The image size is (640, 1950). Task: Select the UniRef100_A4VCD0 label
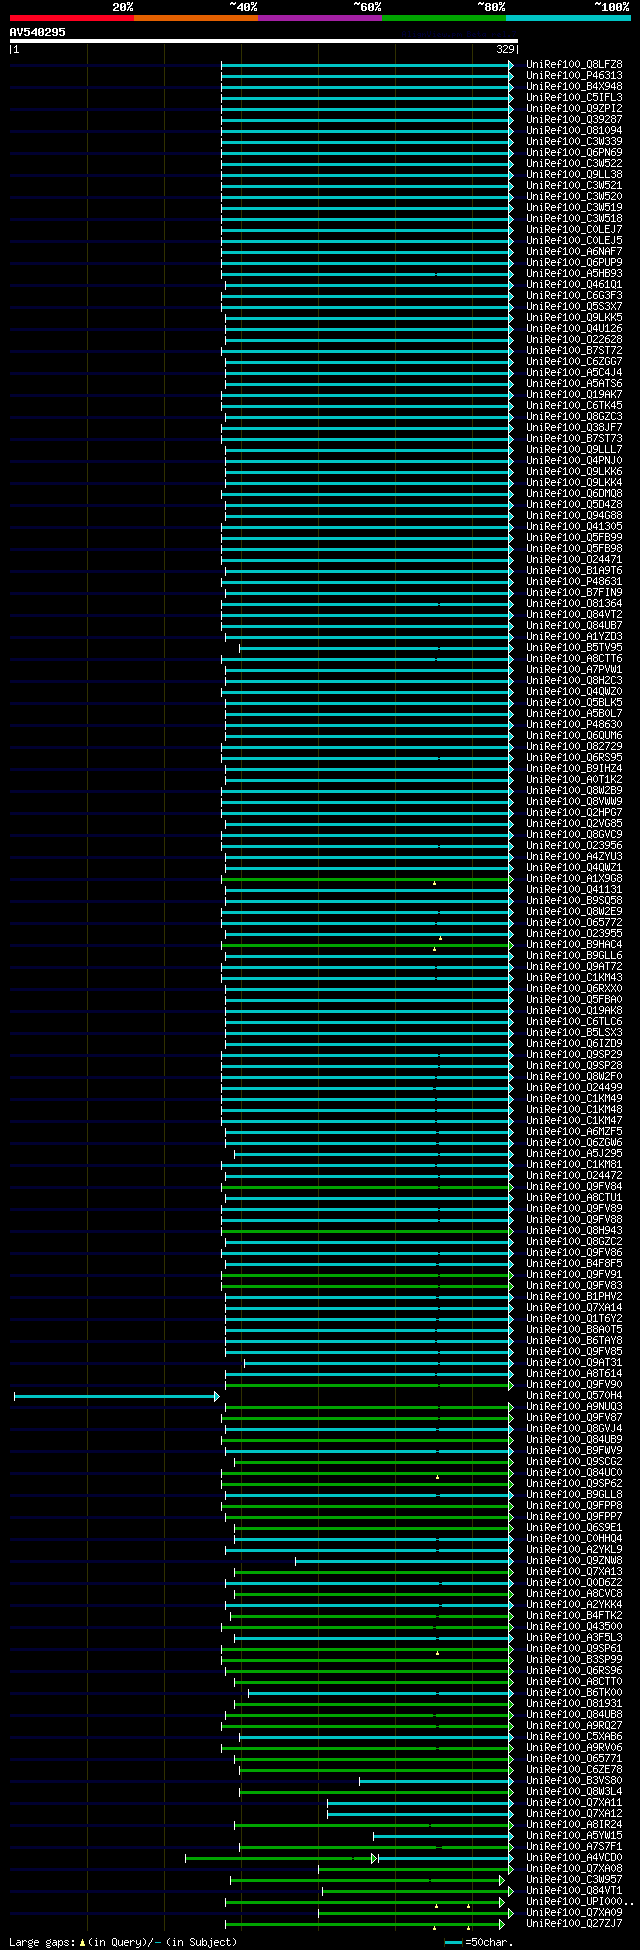click(574, 1857)
